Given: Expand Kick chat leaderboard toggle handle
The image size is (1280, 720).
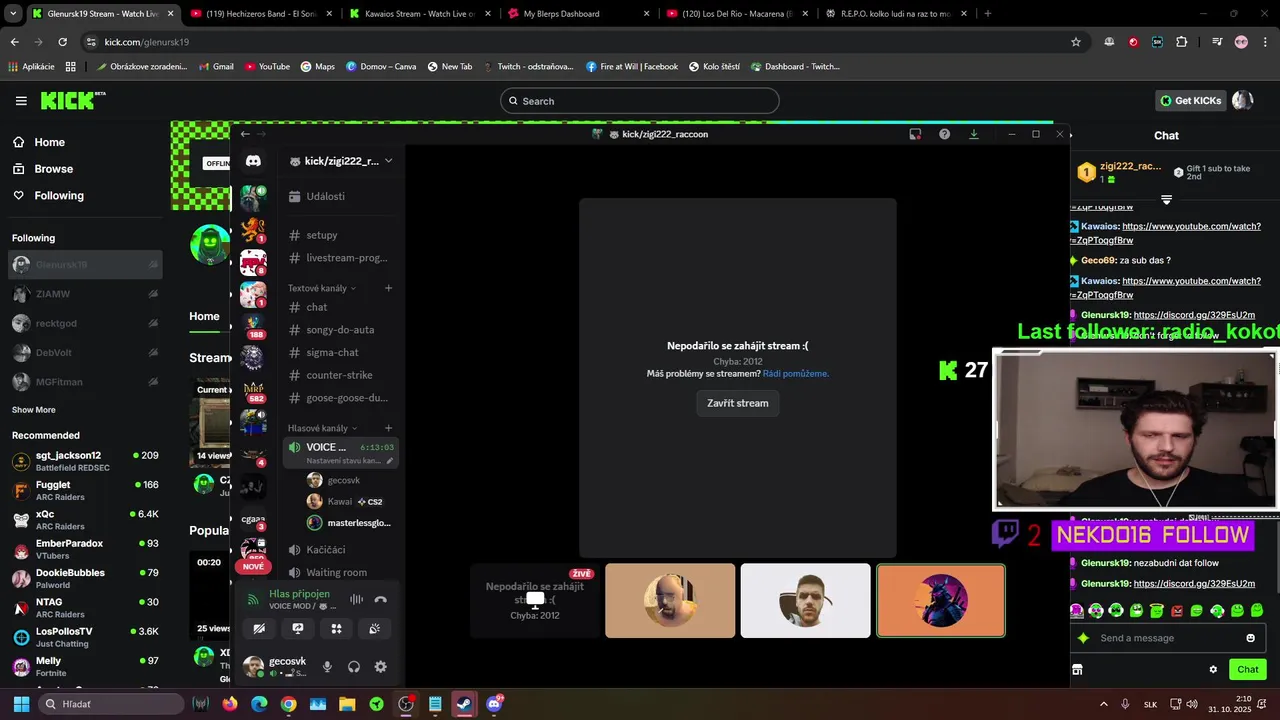Looking at the screenshot, I should (x=1166, y=200).
